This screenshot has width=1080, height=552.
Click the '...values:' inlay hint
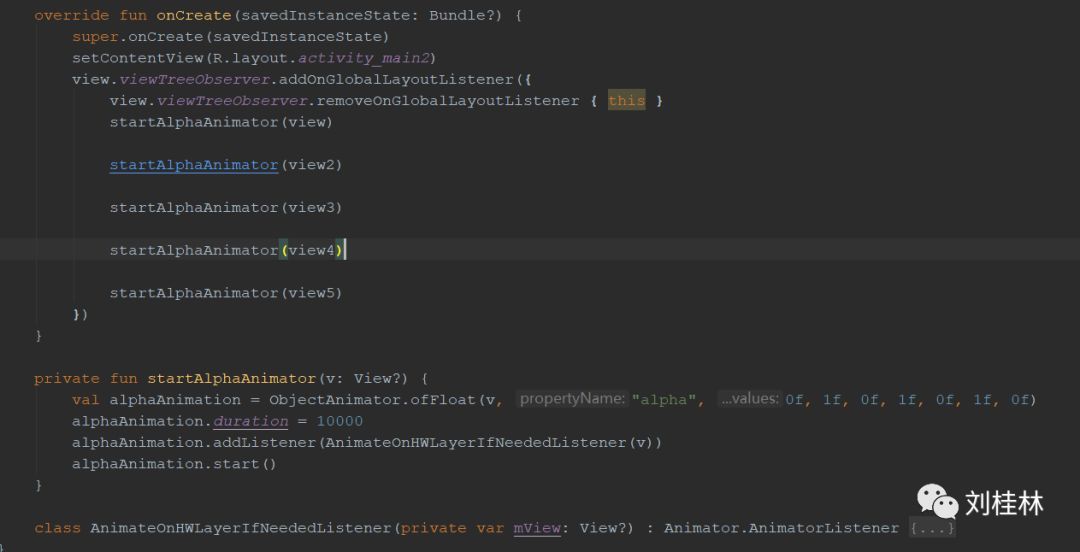[x=749, y=399]
